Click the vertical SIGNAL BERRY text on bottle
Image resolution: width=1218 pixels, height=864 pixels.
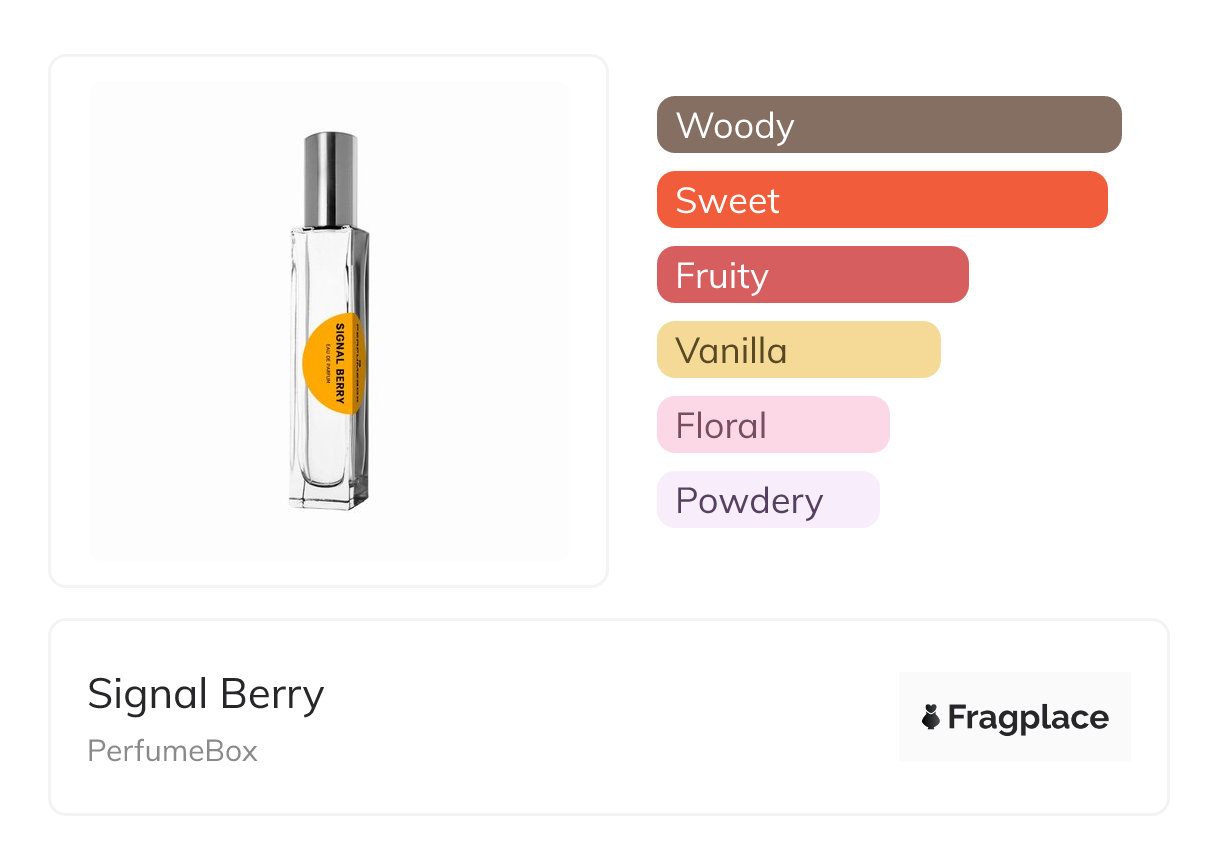(x=340, y=363)
